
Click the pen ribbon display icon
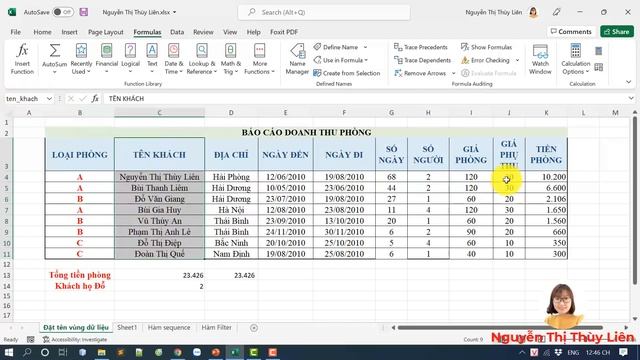pyautogui.click(x=556, y=12)
